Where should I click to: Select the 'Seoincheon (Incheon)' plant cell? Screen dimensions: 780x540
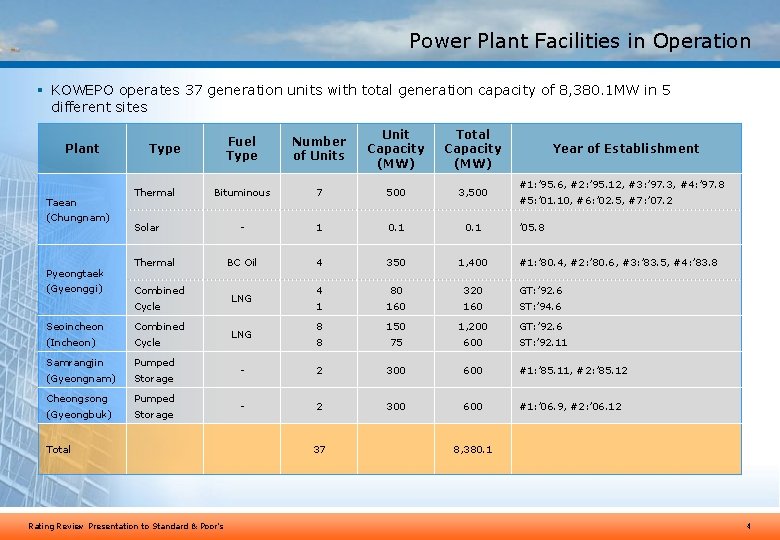82,334
